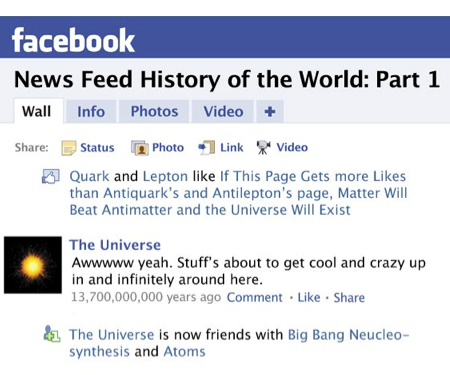Open Lepton's profile link
Screen dimensions: 450x375
pos(165,176)
